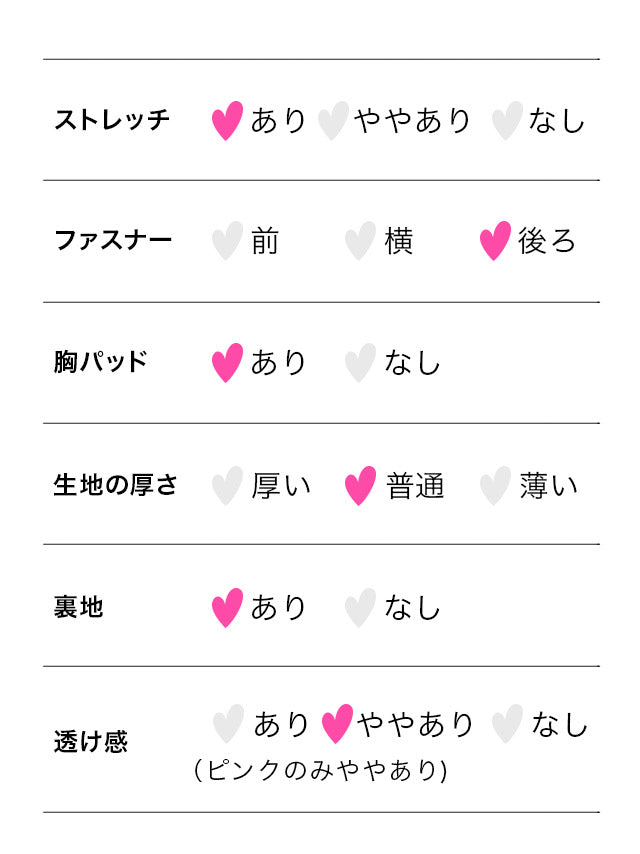Click the note text (ピンクのみややあり)
This screenshot has height=854, width=640.
[320, 771]
